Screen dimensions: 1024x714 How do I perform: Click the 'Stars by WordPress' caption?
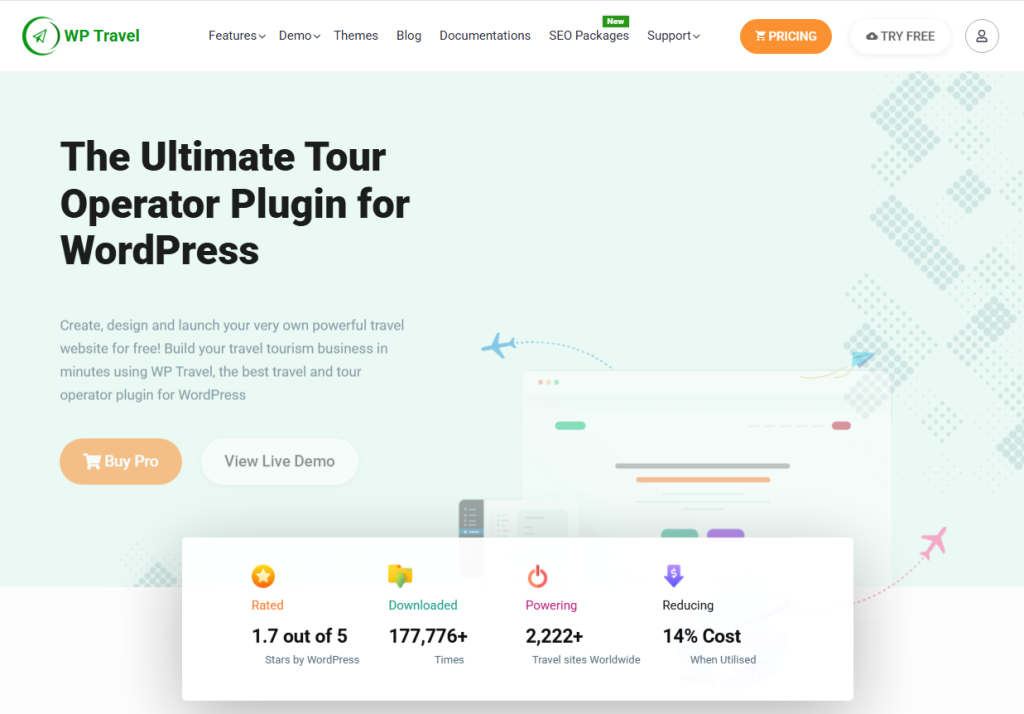(312, 660)
